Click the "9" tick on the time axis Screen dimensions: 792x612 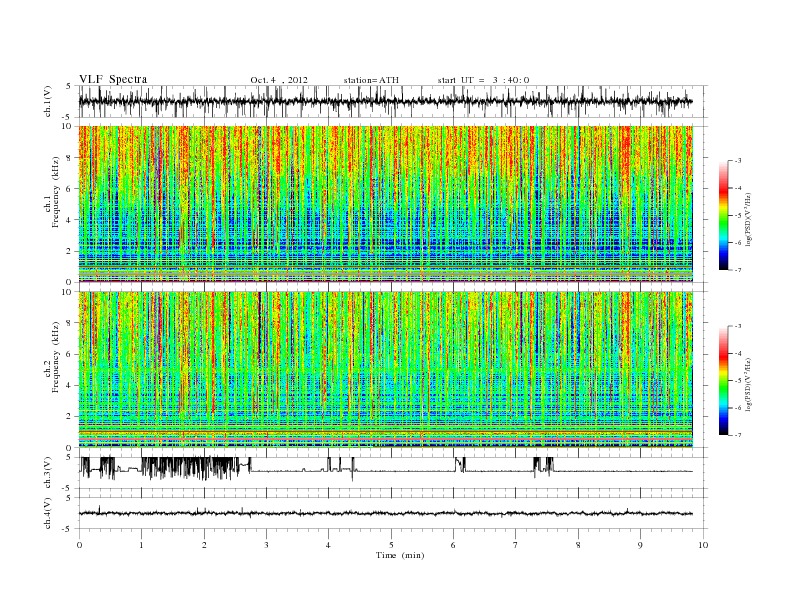[641, 545]
